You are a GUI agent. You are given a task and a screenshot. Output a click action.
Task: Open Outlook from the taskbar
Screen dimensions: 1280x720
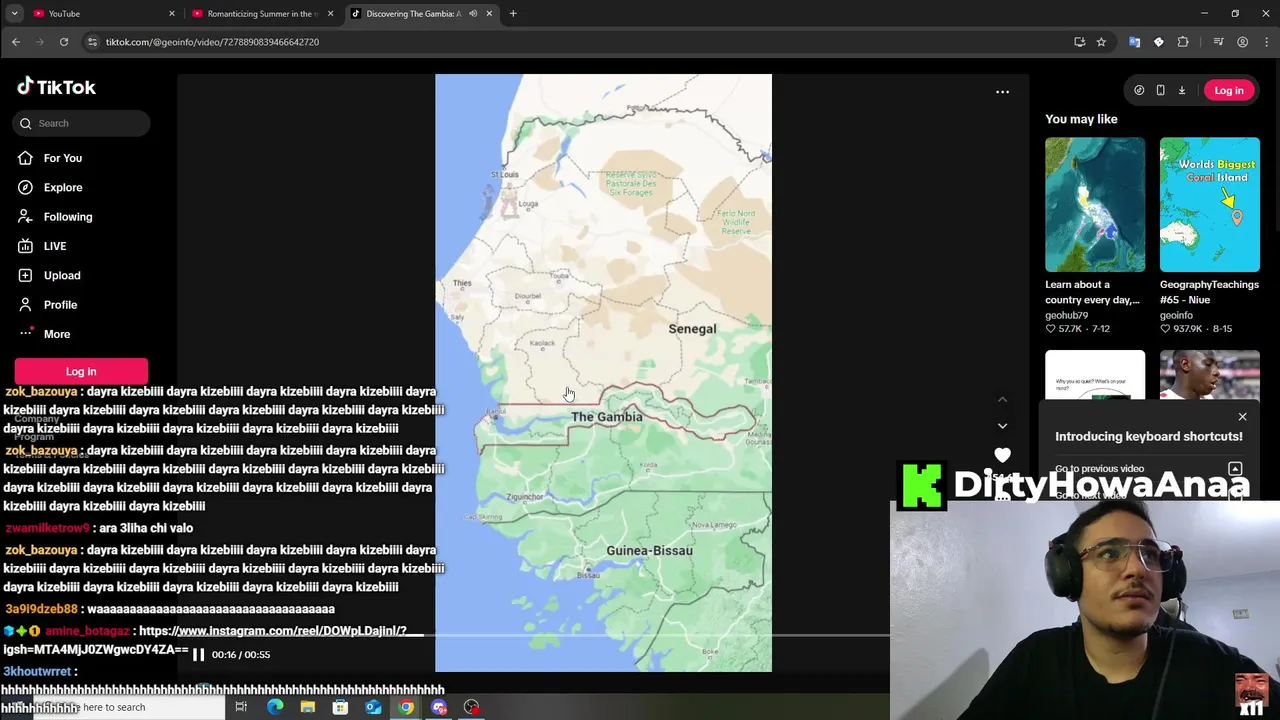373,707
